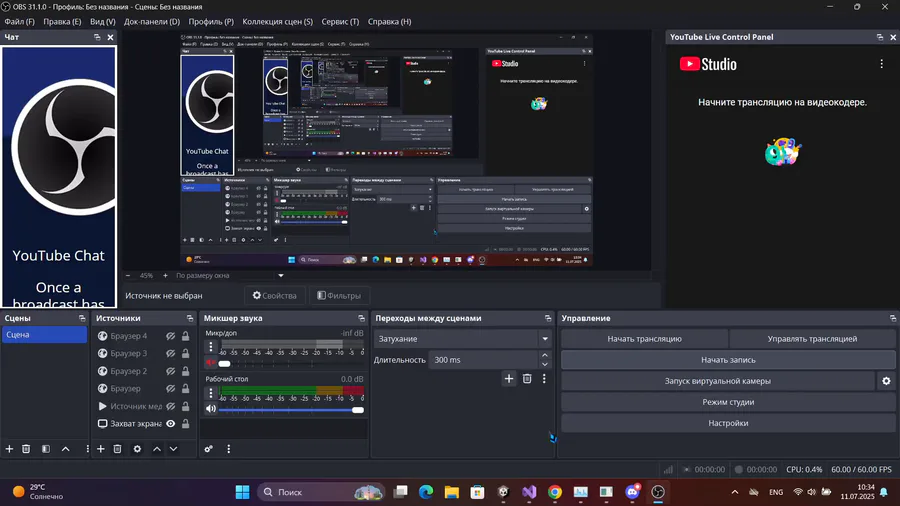
Task: Remove selected source with trash icon
Action: coord(117,449)
